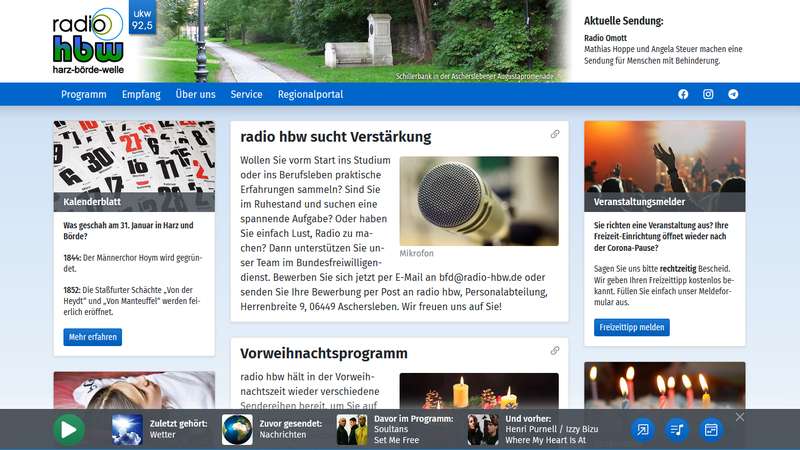Expand the Service menu

246,95
